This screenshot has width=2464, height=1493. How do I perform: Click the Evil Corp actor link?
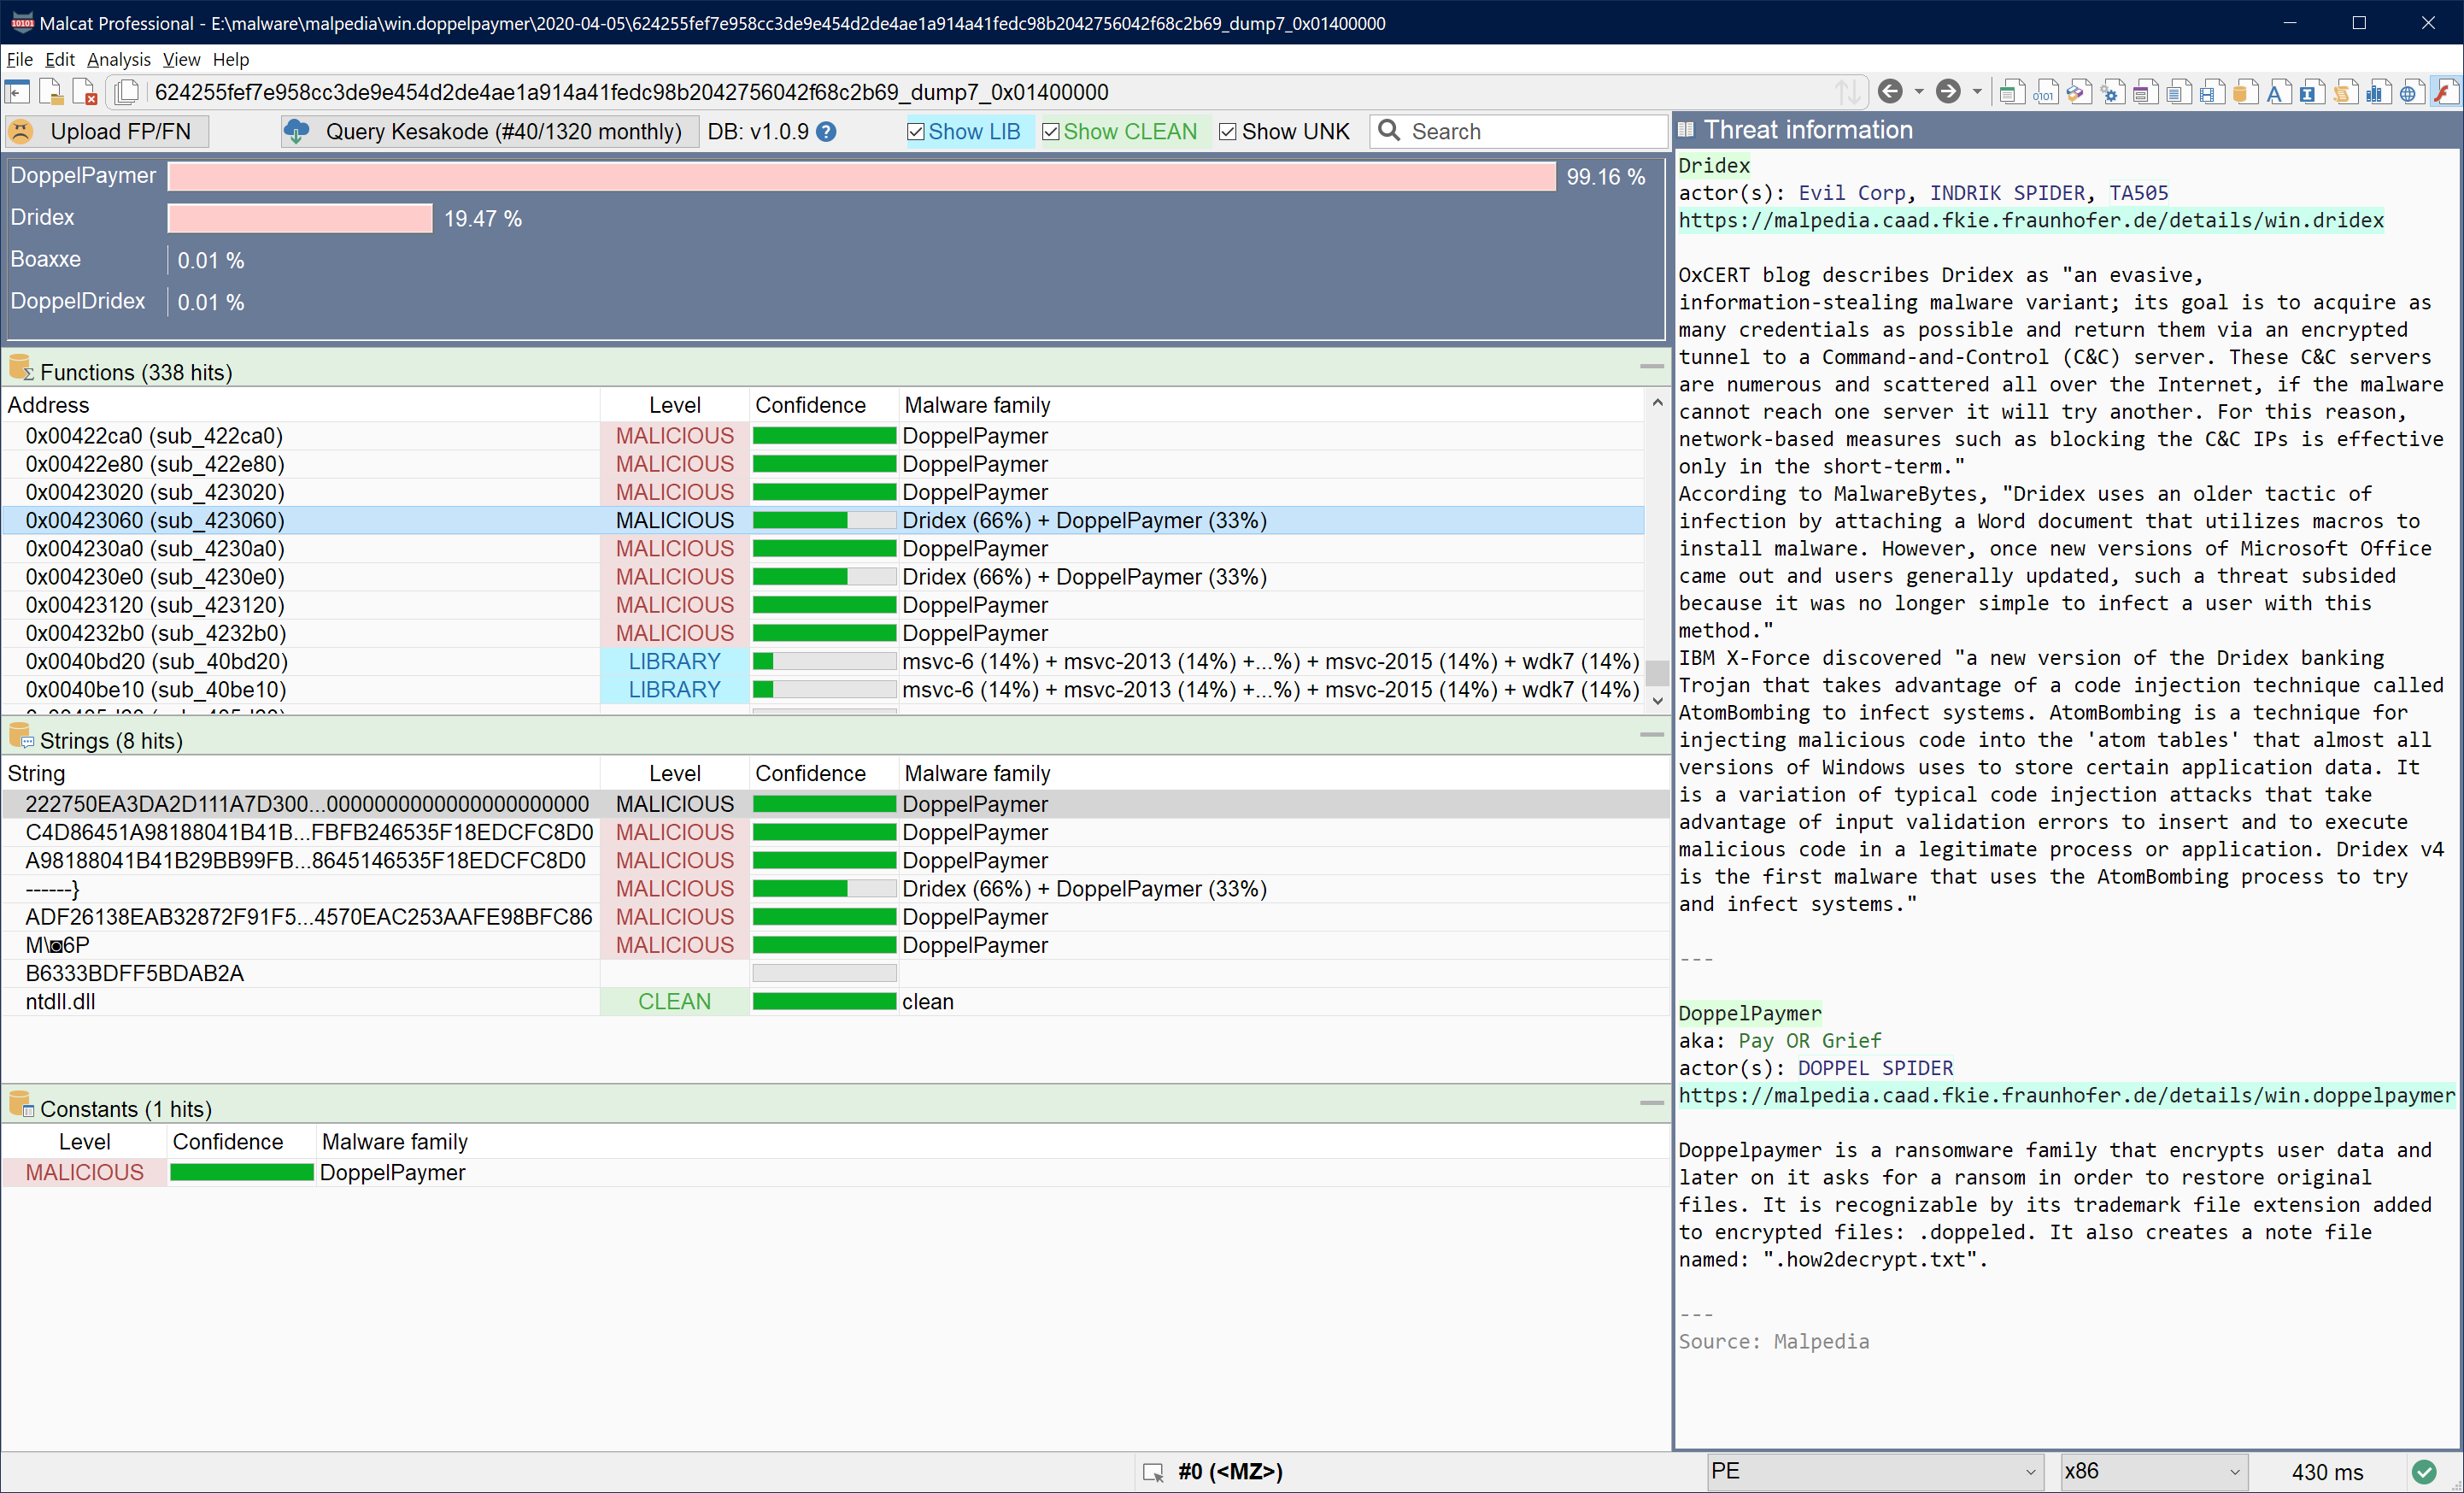(1851, 193)
